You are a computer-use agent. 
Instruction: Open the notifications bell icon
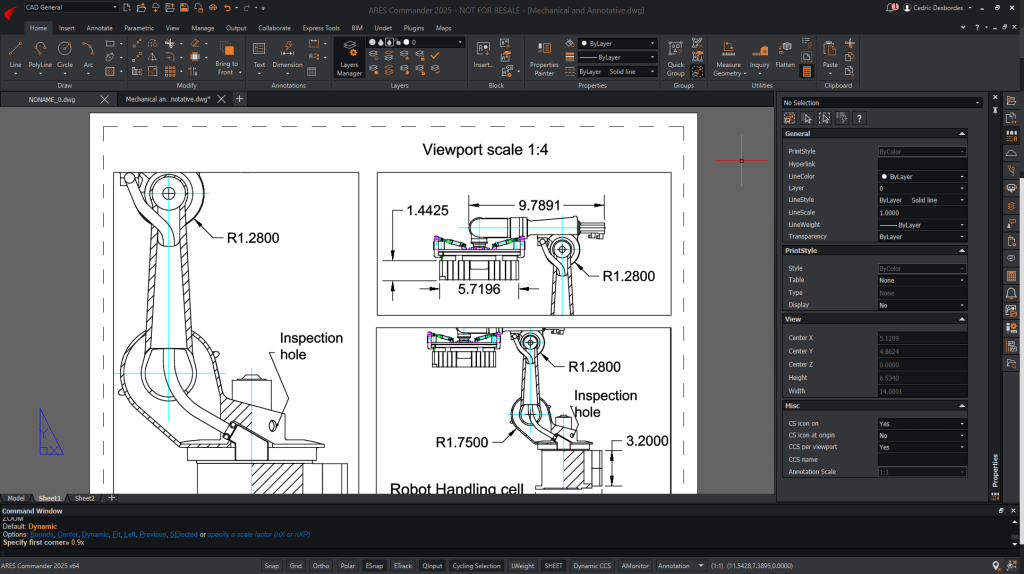pos(891,8)
